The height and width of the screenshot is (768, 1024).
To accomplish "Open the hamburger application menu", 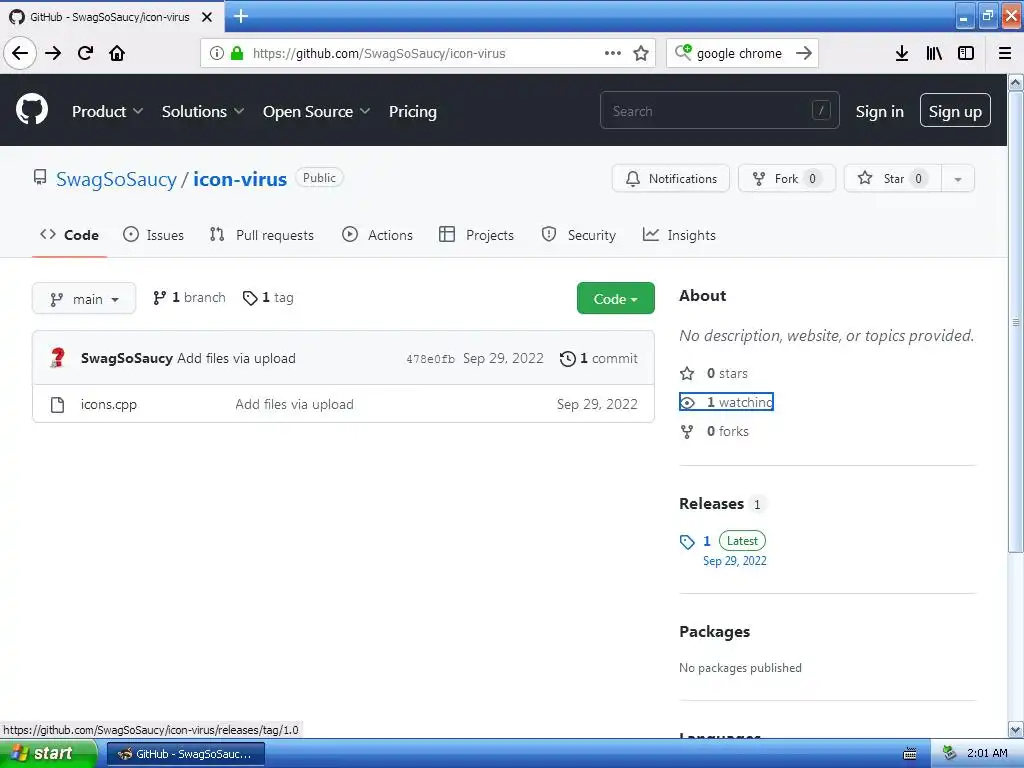I will pos(1005,53).
